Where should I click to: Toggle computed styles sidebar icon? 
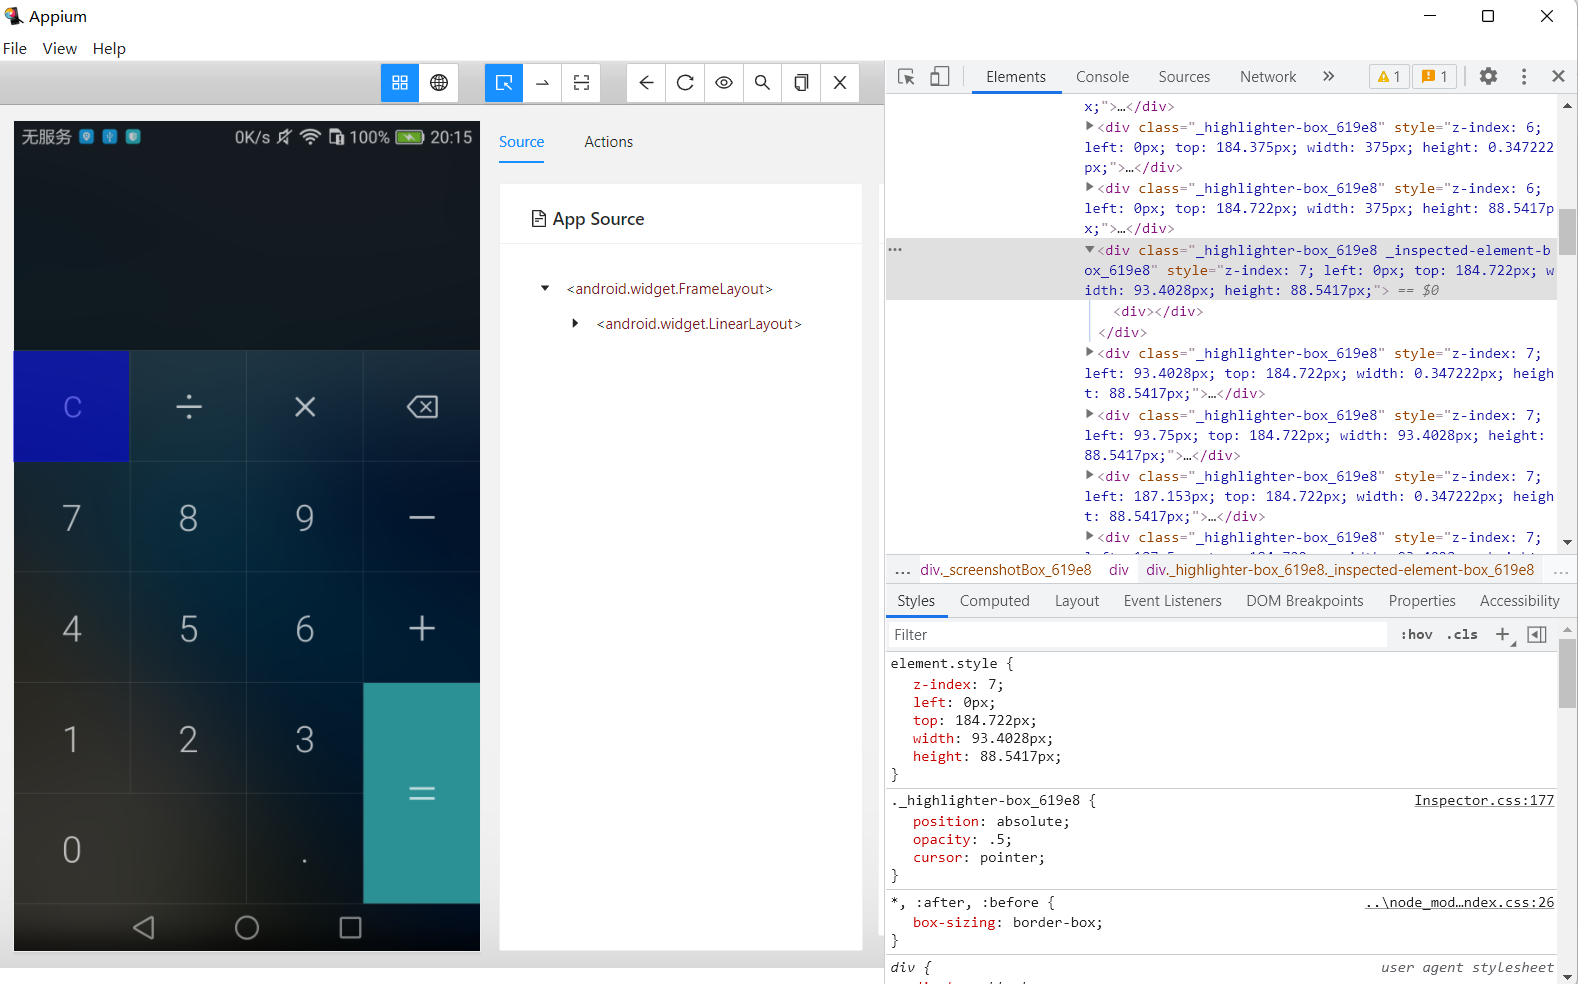pyautogui.click(x=1537, y=635)
